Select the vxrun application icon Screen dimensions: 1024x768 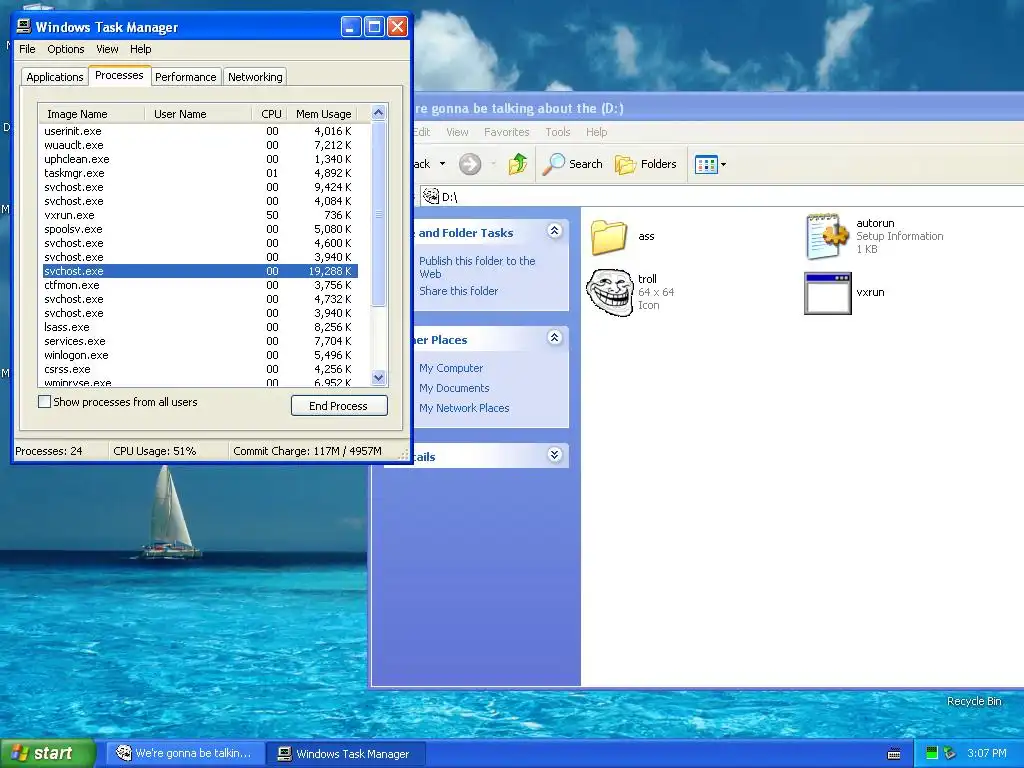(827, 293)
